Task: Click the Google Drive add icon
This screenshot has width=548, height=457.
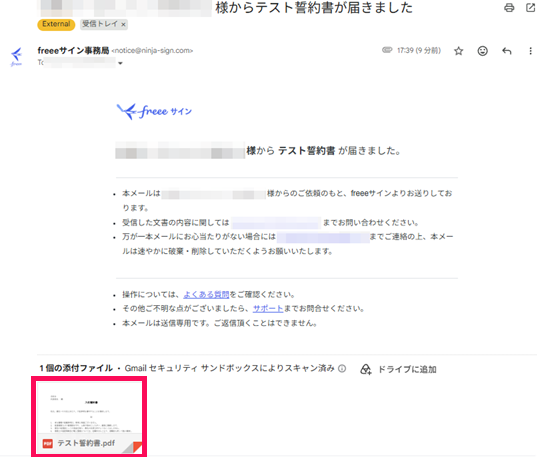Action: click(366, 369)
